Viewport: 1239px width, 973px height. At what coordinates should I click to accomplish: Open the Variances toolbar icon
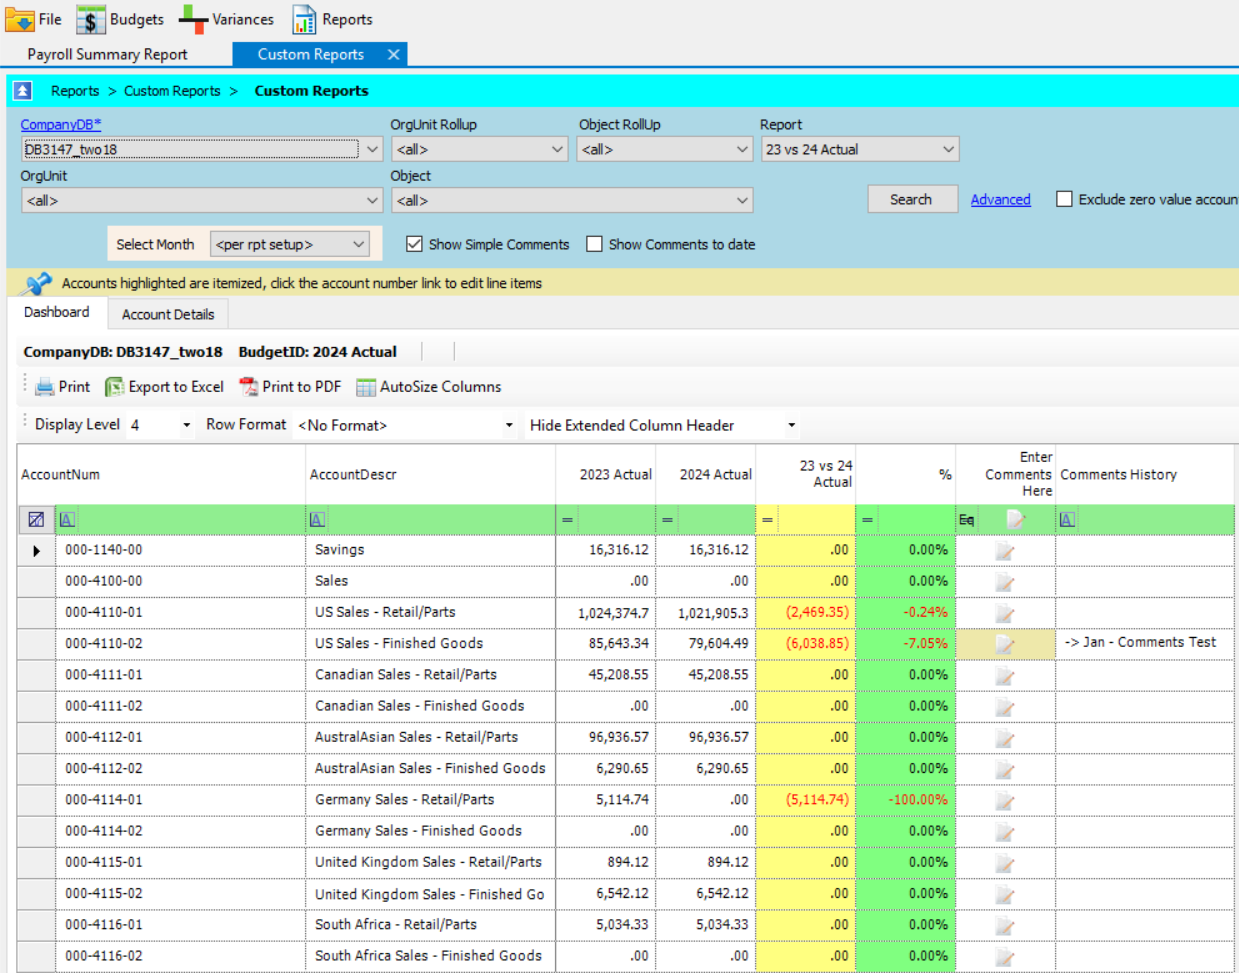click(193, 19)
